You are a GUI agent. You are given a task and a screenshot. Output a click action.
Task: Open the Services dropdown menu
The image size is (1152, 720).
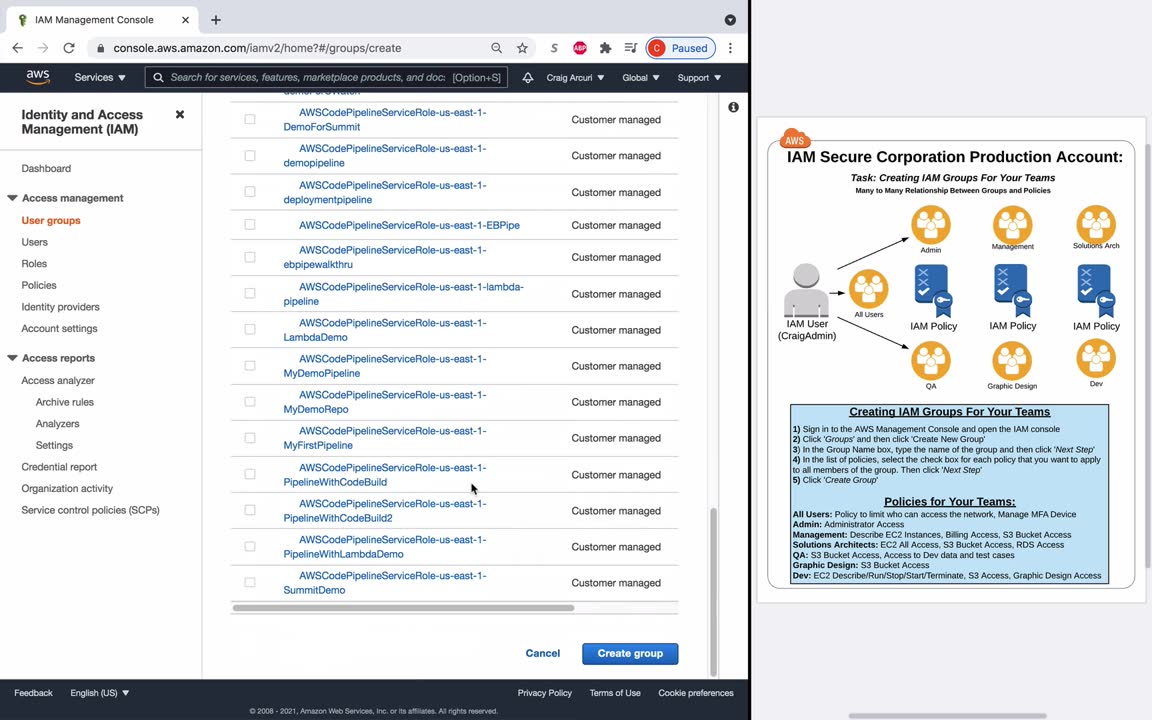pyautogui.click(x=100, y=77)
